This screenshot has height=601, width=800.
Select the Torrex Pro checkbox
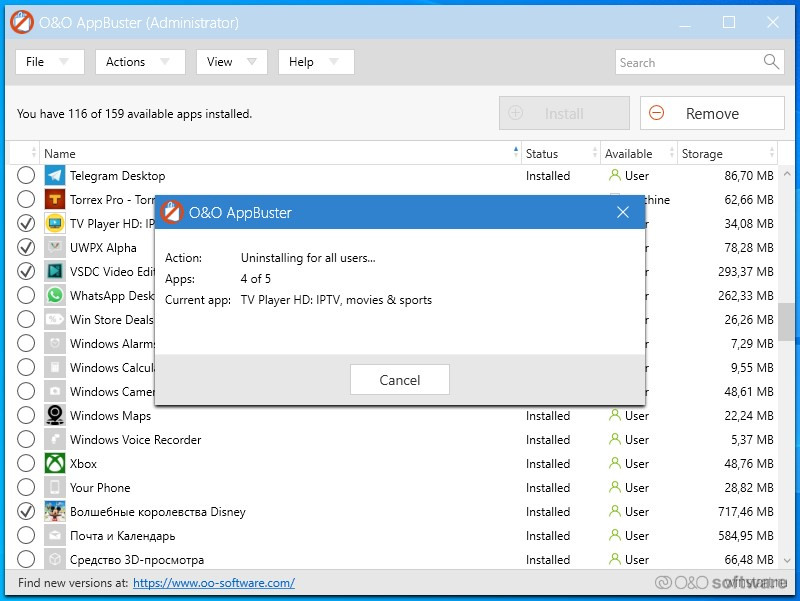pos(26,199)
